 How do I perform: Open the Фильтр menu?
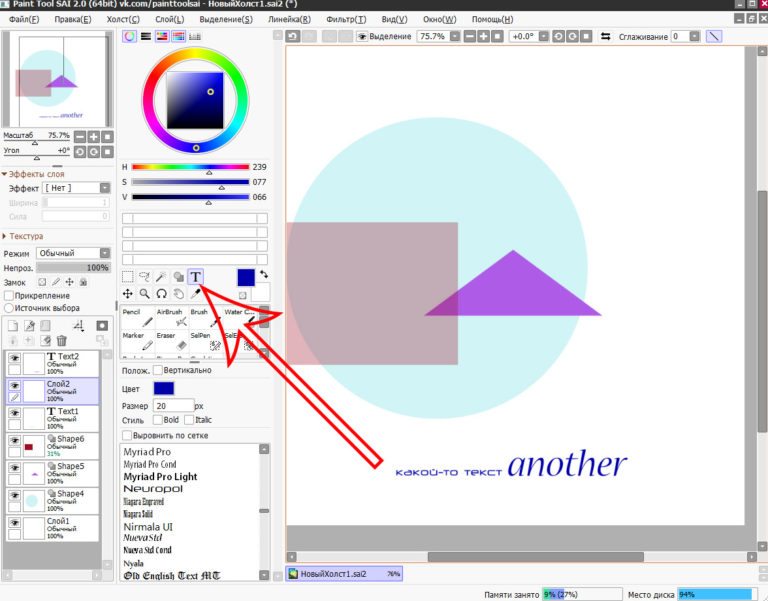click(345, 19)
